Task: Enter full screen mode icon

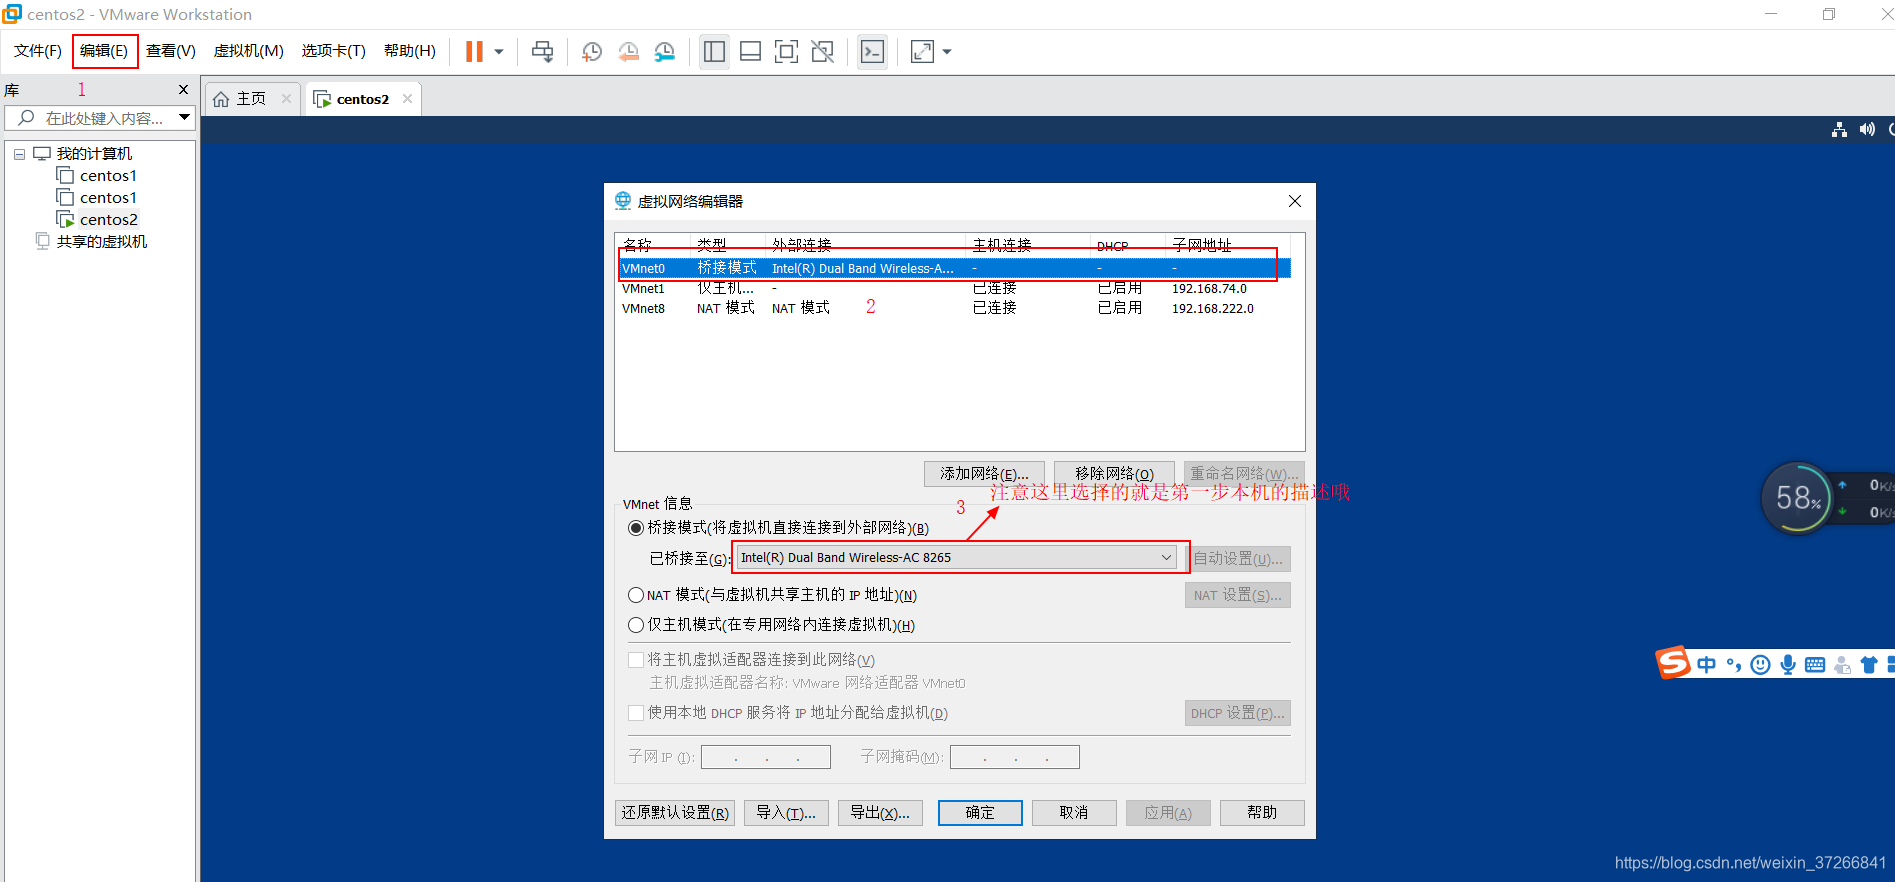Action: point(786,51)
